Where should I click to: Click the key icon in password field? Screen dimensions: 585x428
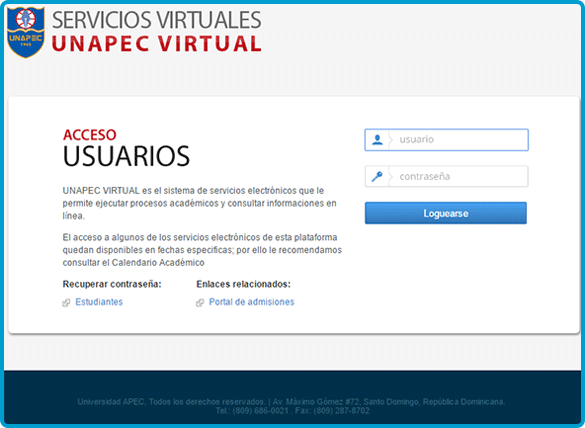tap(377, 176)
